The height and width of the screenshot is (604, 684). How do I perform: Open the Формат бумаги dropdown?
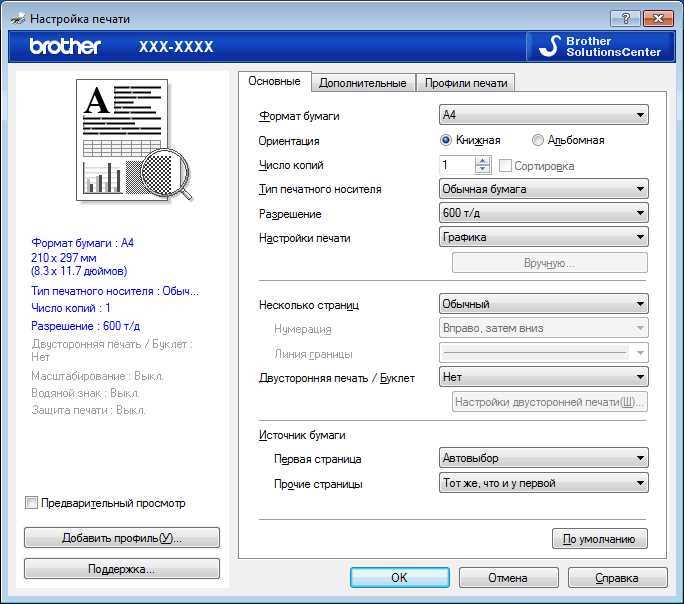[544, 115]
